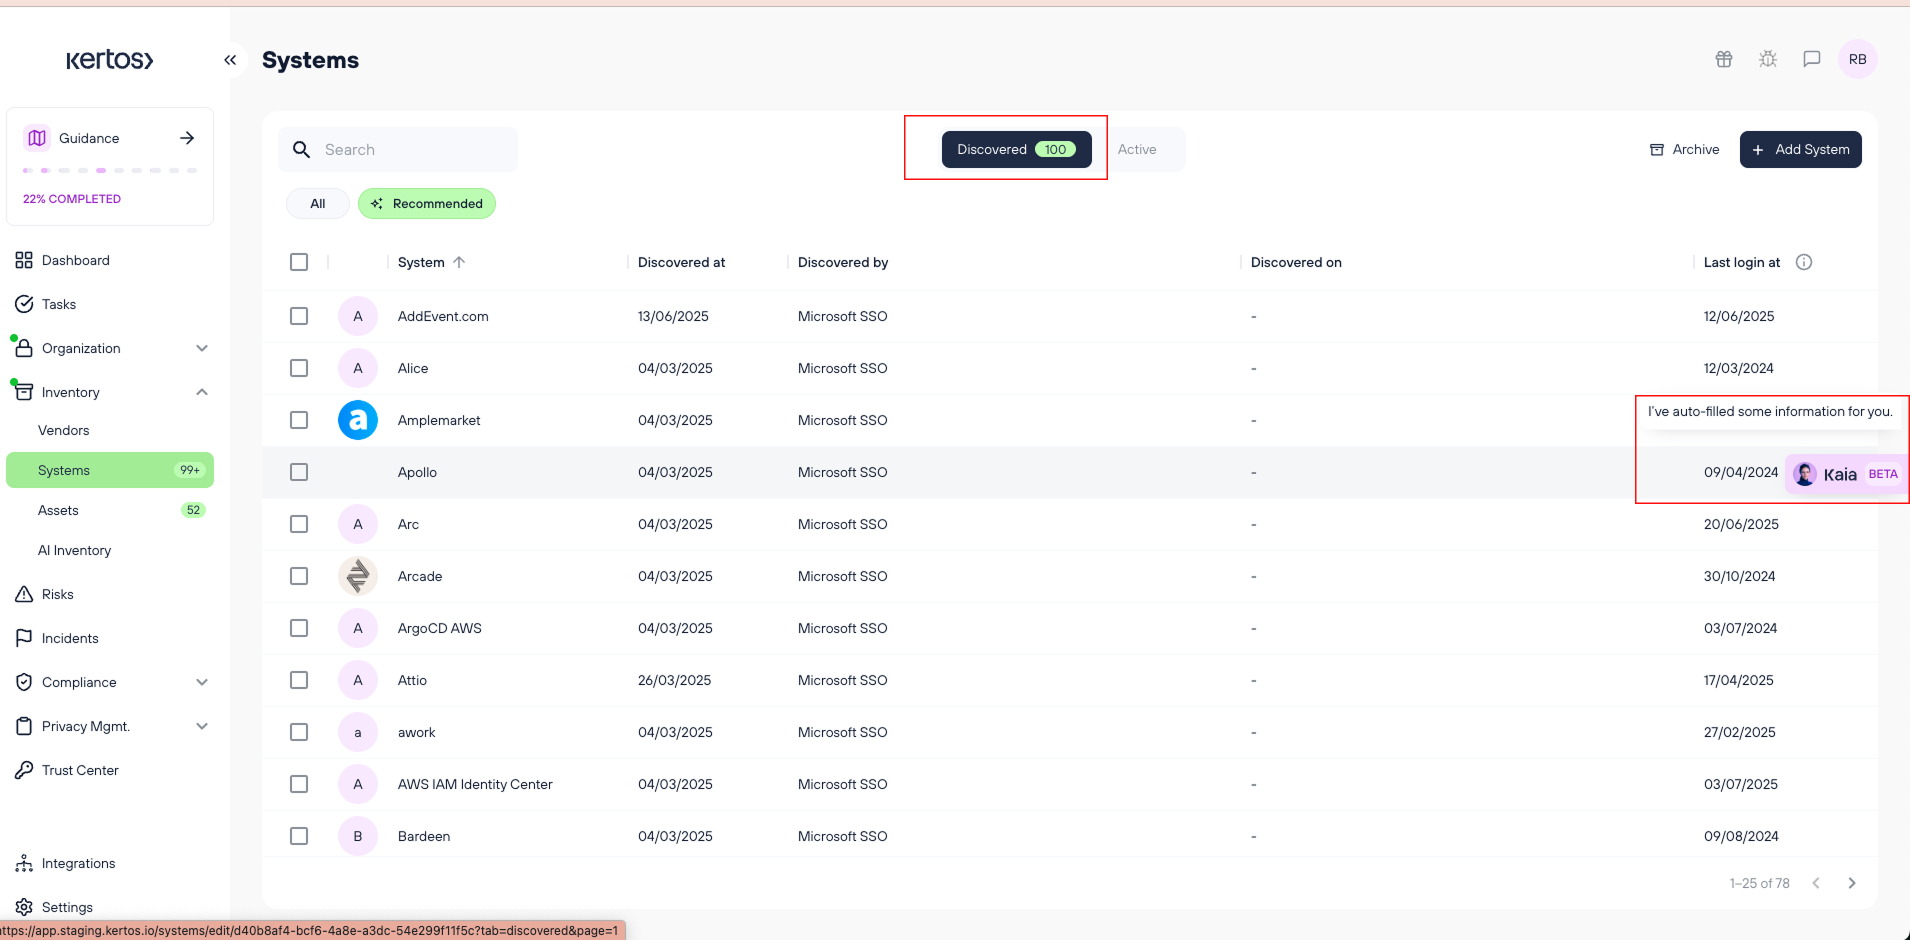Viewport: 1910px width, 940px height.
Task: Click the Add System button
Action: [1801, 149]
